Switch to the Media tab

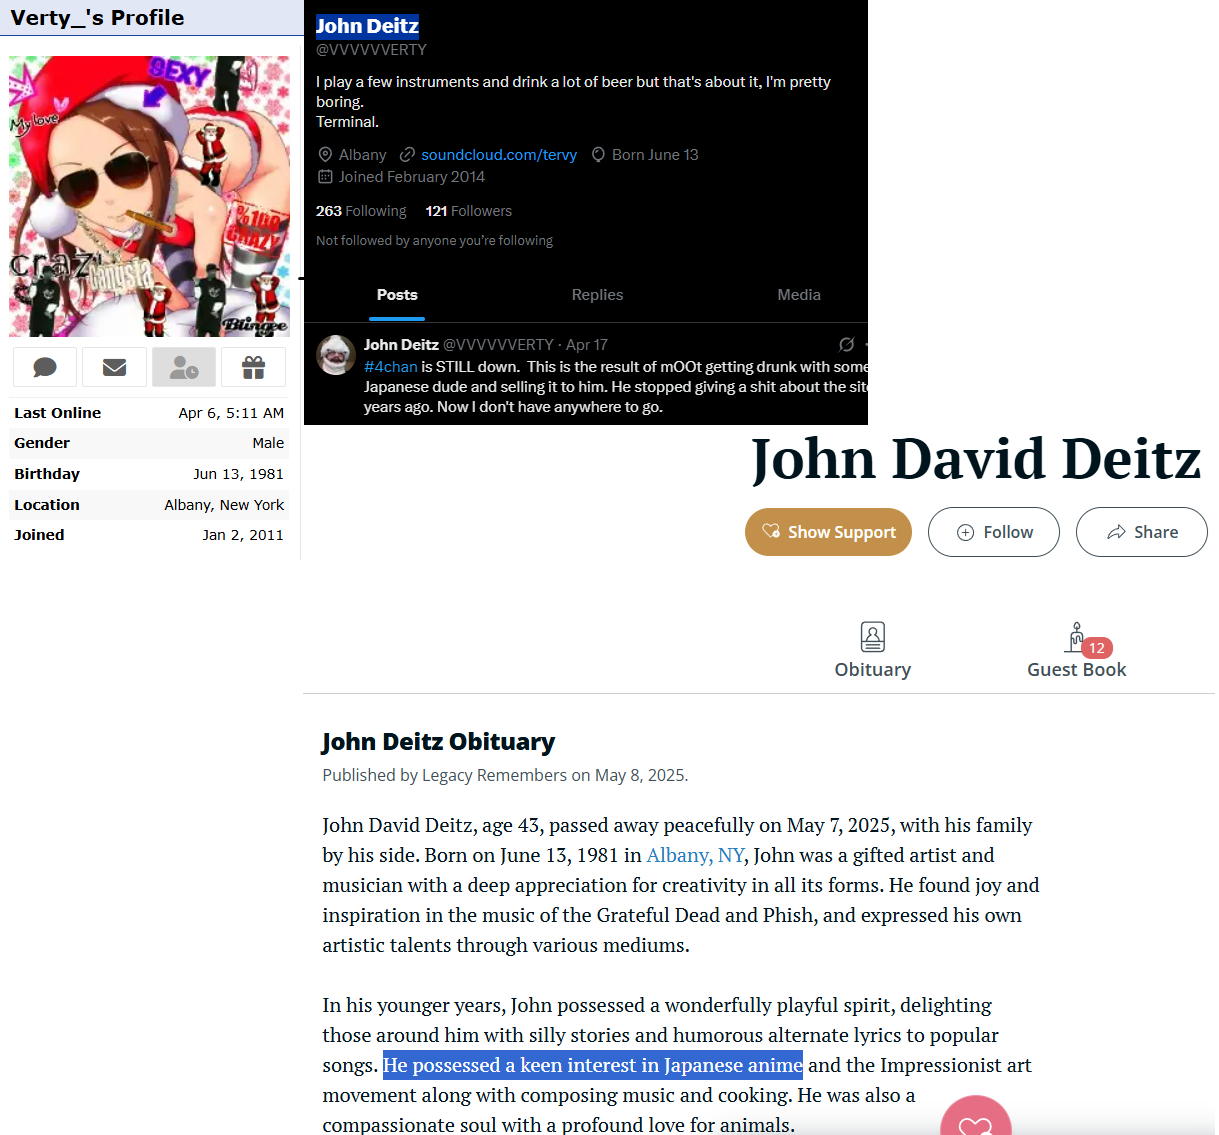pyautogui.click(x=799, y=295)
